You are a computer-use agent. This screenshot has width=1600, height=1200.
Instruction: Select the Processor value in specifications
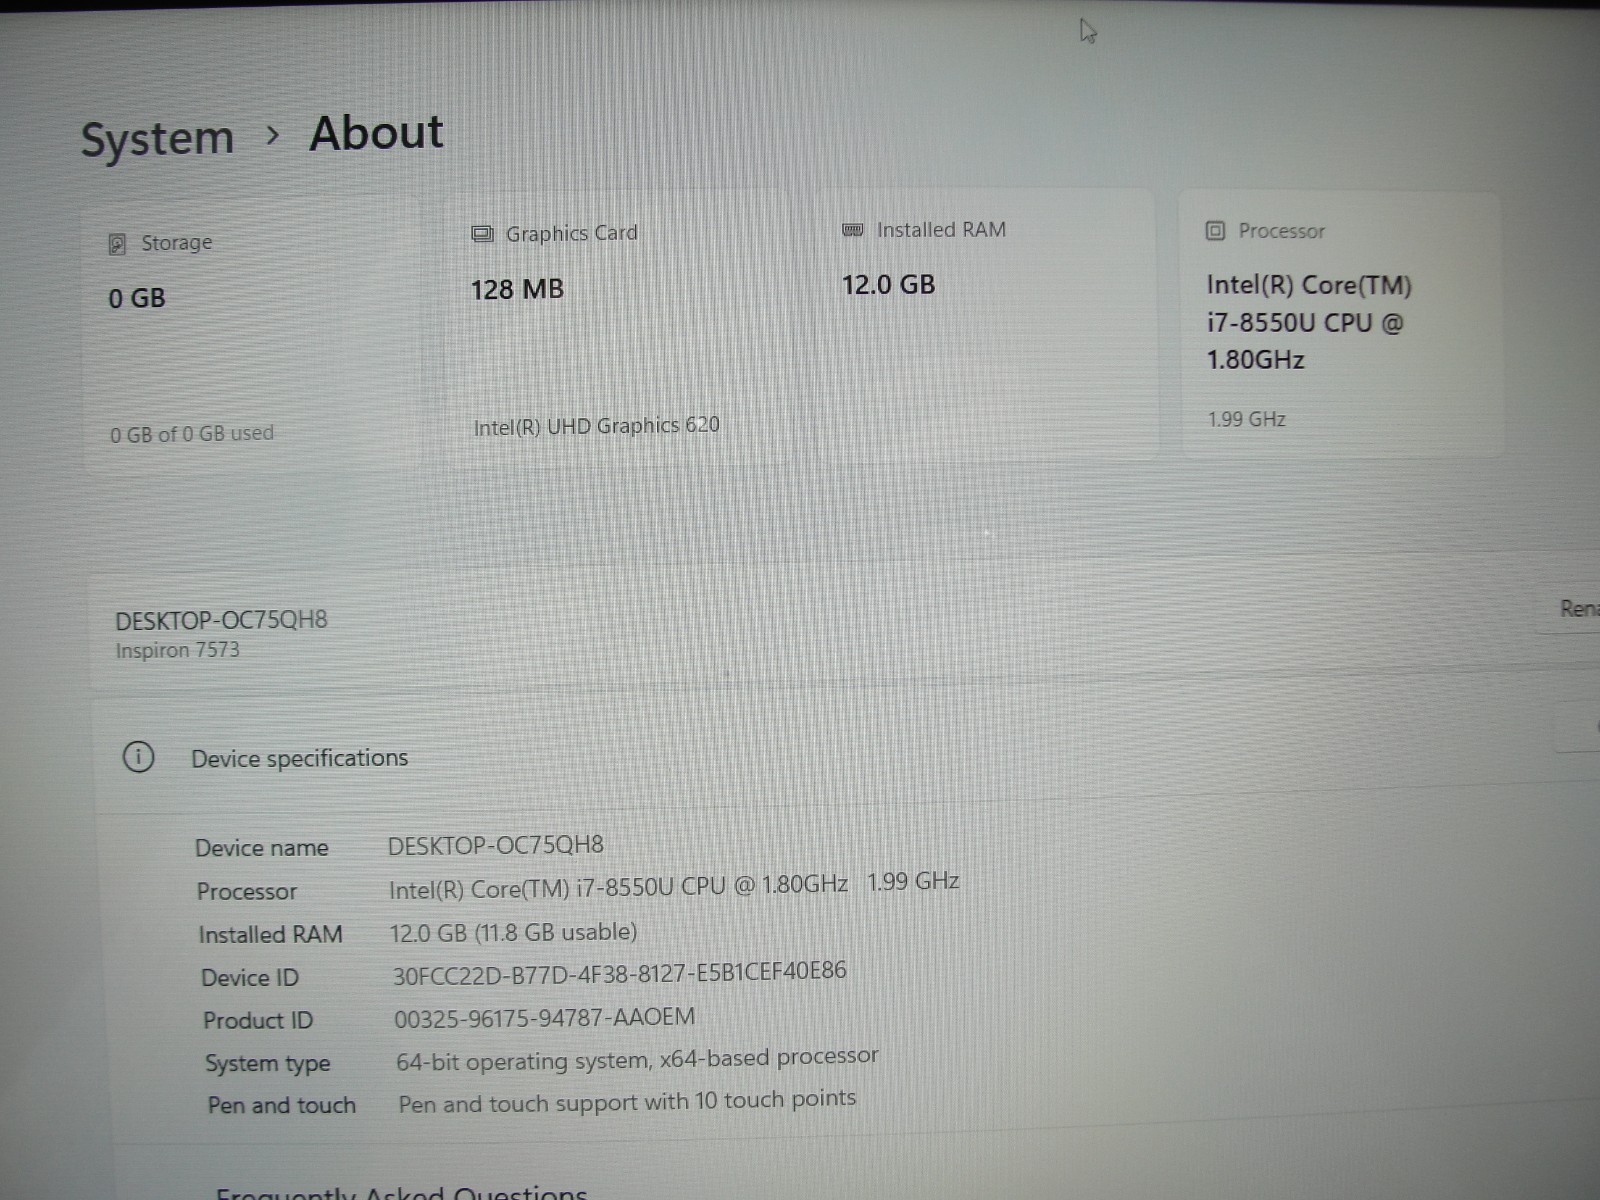pos(674,885)
